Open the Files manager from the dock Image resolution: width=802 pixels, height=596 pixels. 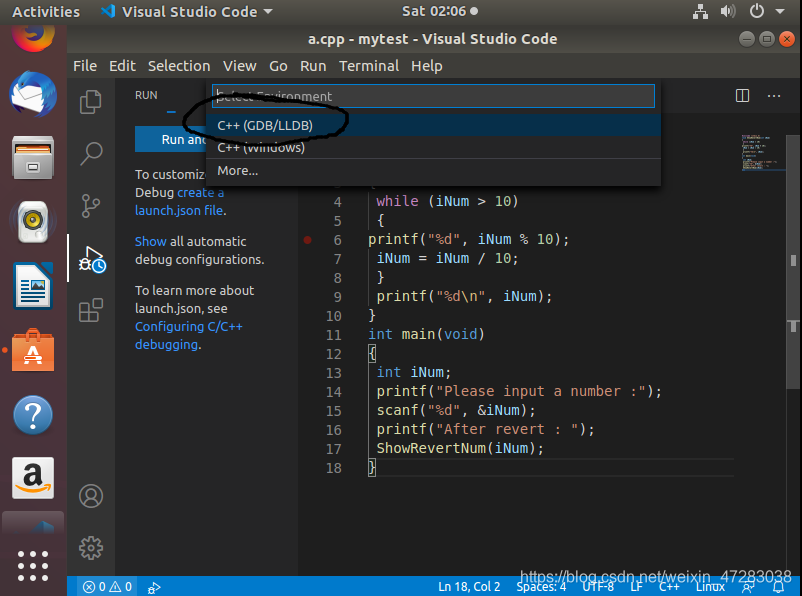tap(33, 158)
